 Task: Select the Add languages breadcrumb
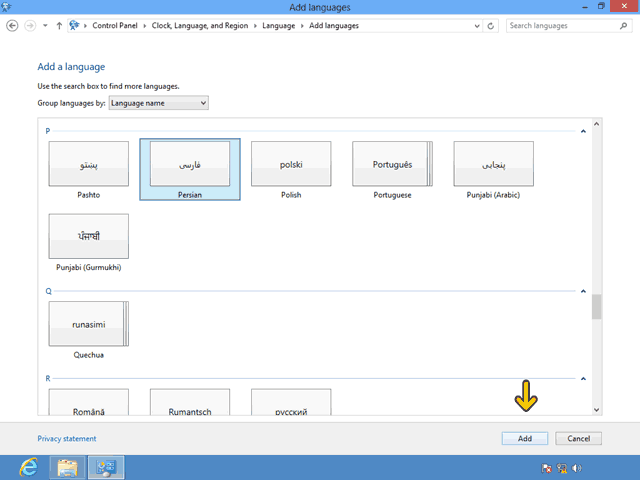pos(333,26)
